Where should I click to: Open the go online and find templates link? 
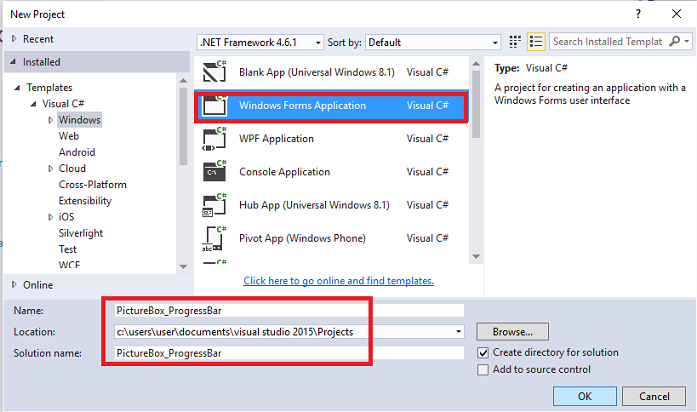click(338, 281)
